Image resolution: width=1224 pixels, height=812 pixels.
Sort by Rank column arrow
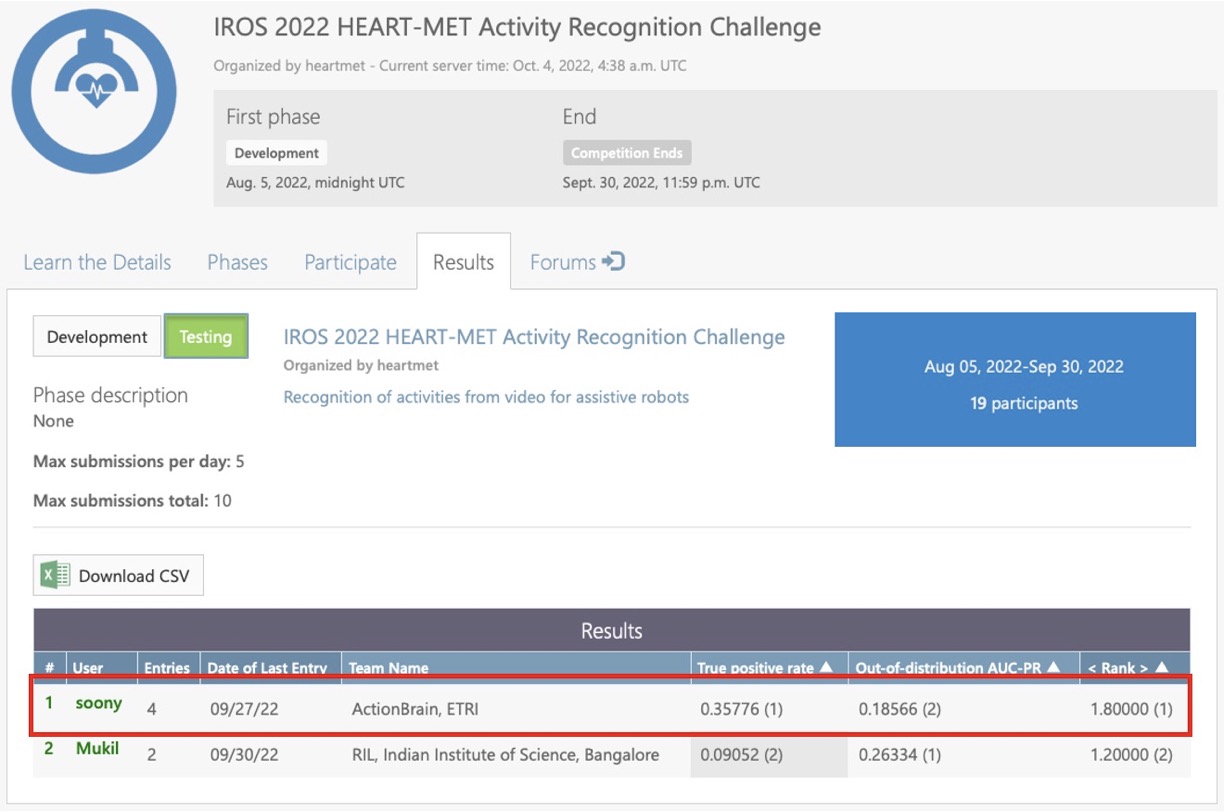pyautogui.click(x=1161, y=668)
